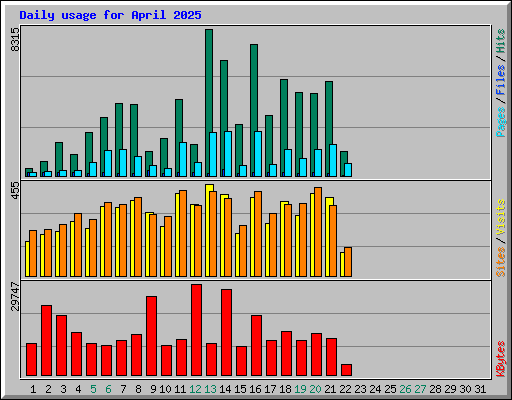Click the Sites legend label
This screenshot has width=512, height=400.
(500, 262)
